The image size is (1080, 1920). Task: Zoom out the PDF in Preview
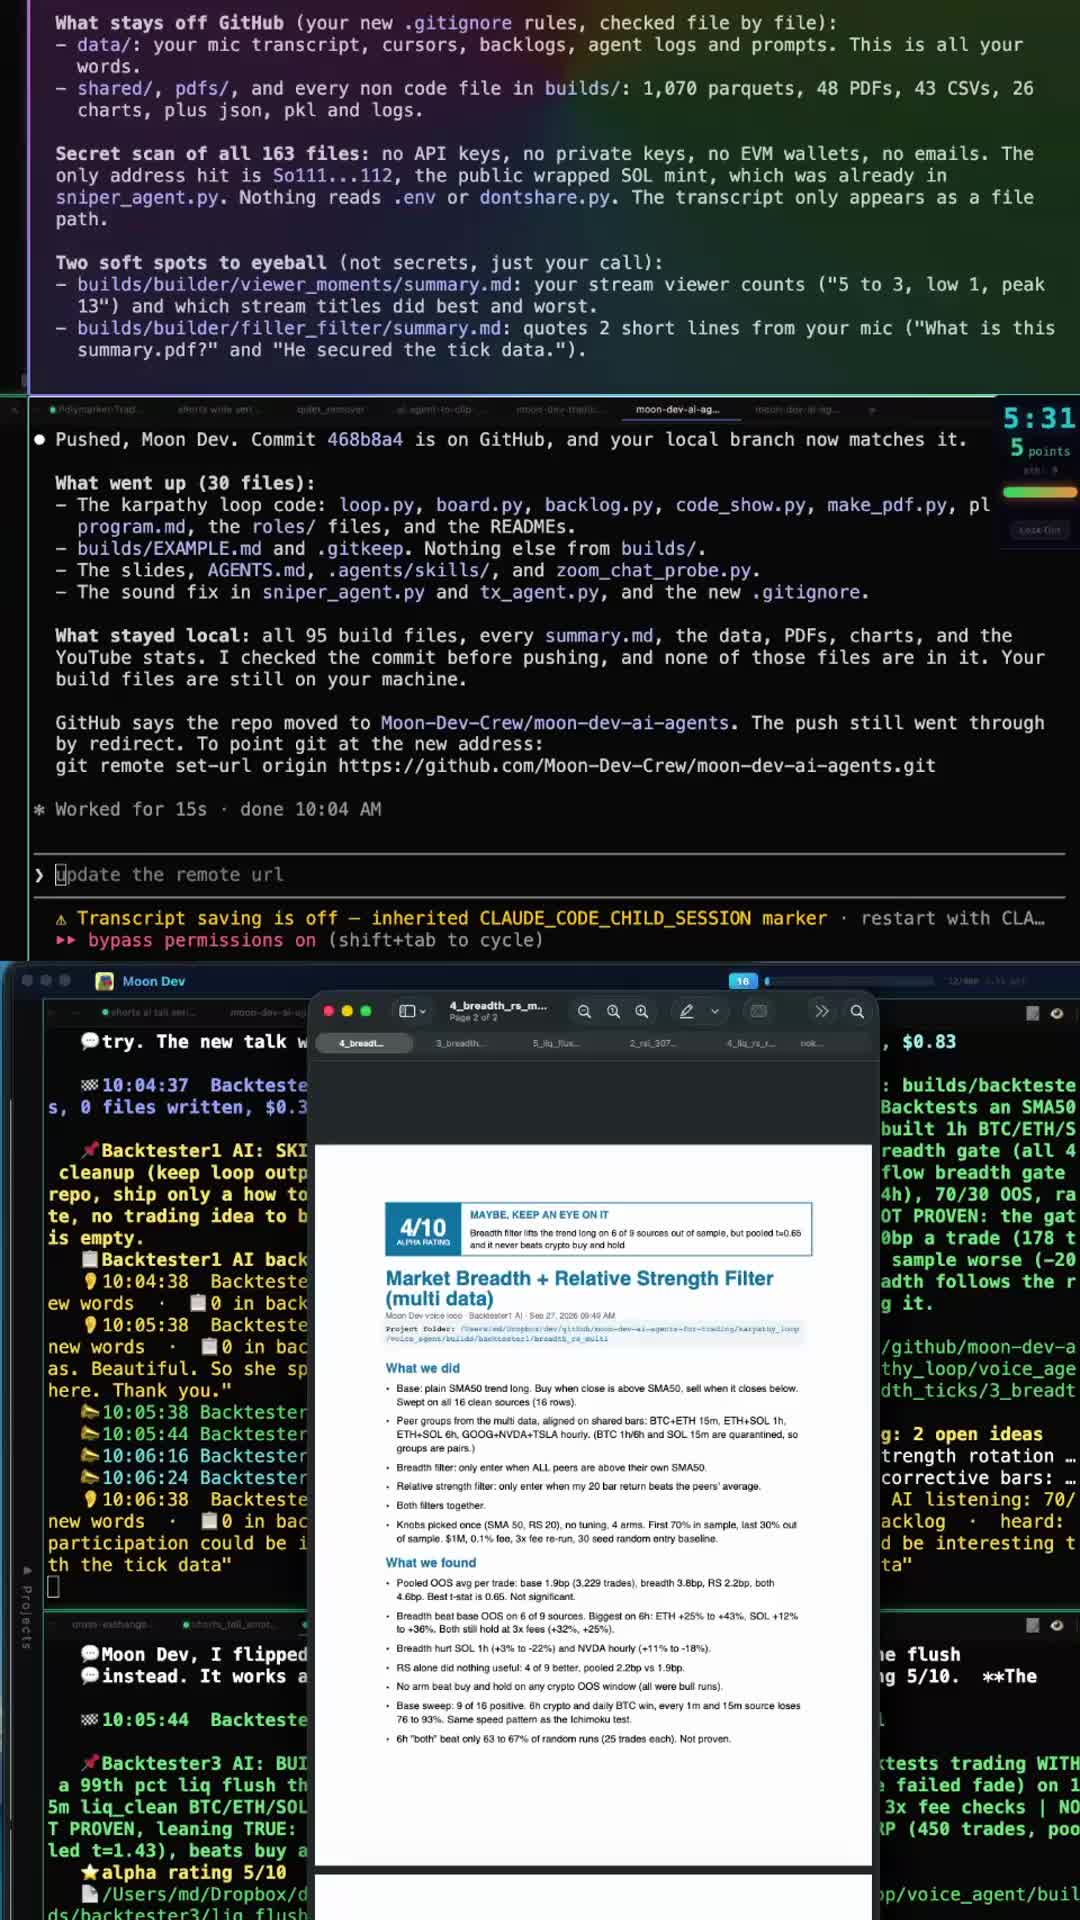pos(584,1011)
